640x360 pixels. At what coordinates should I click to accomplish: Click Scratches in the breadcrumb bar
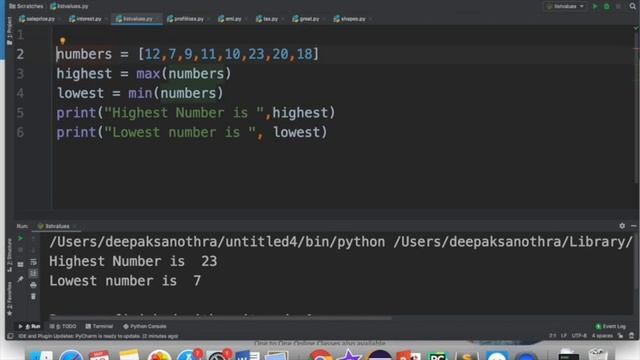(26, 6)
